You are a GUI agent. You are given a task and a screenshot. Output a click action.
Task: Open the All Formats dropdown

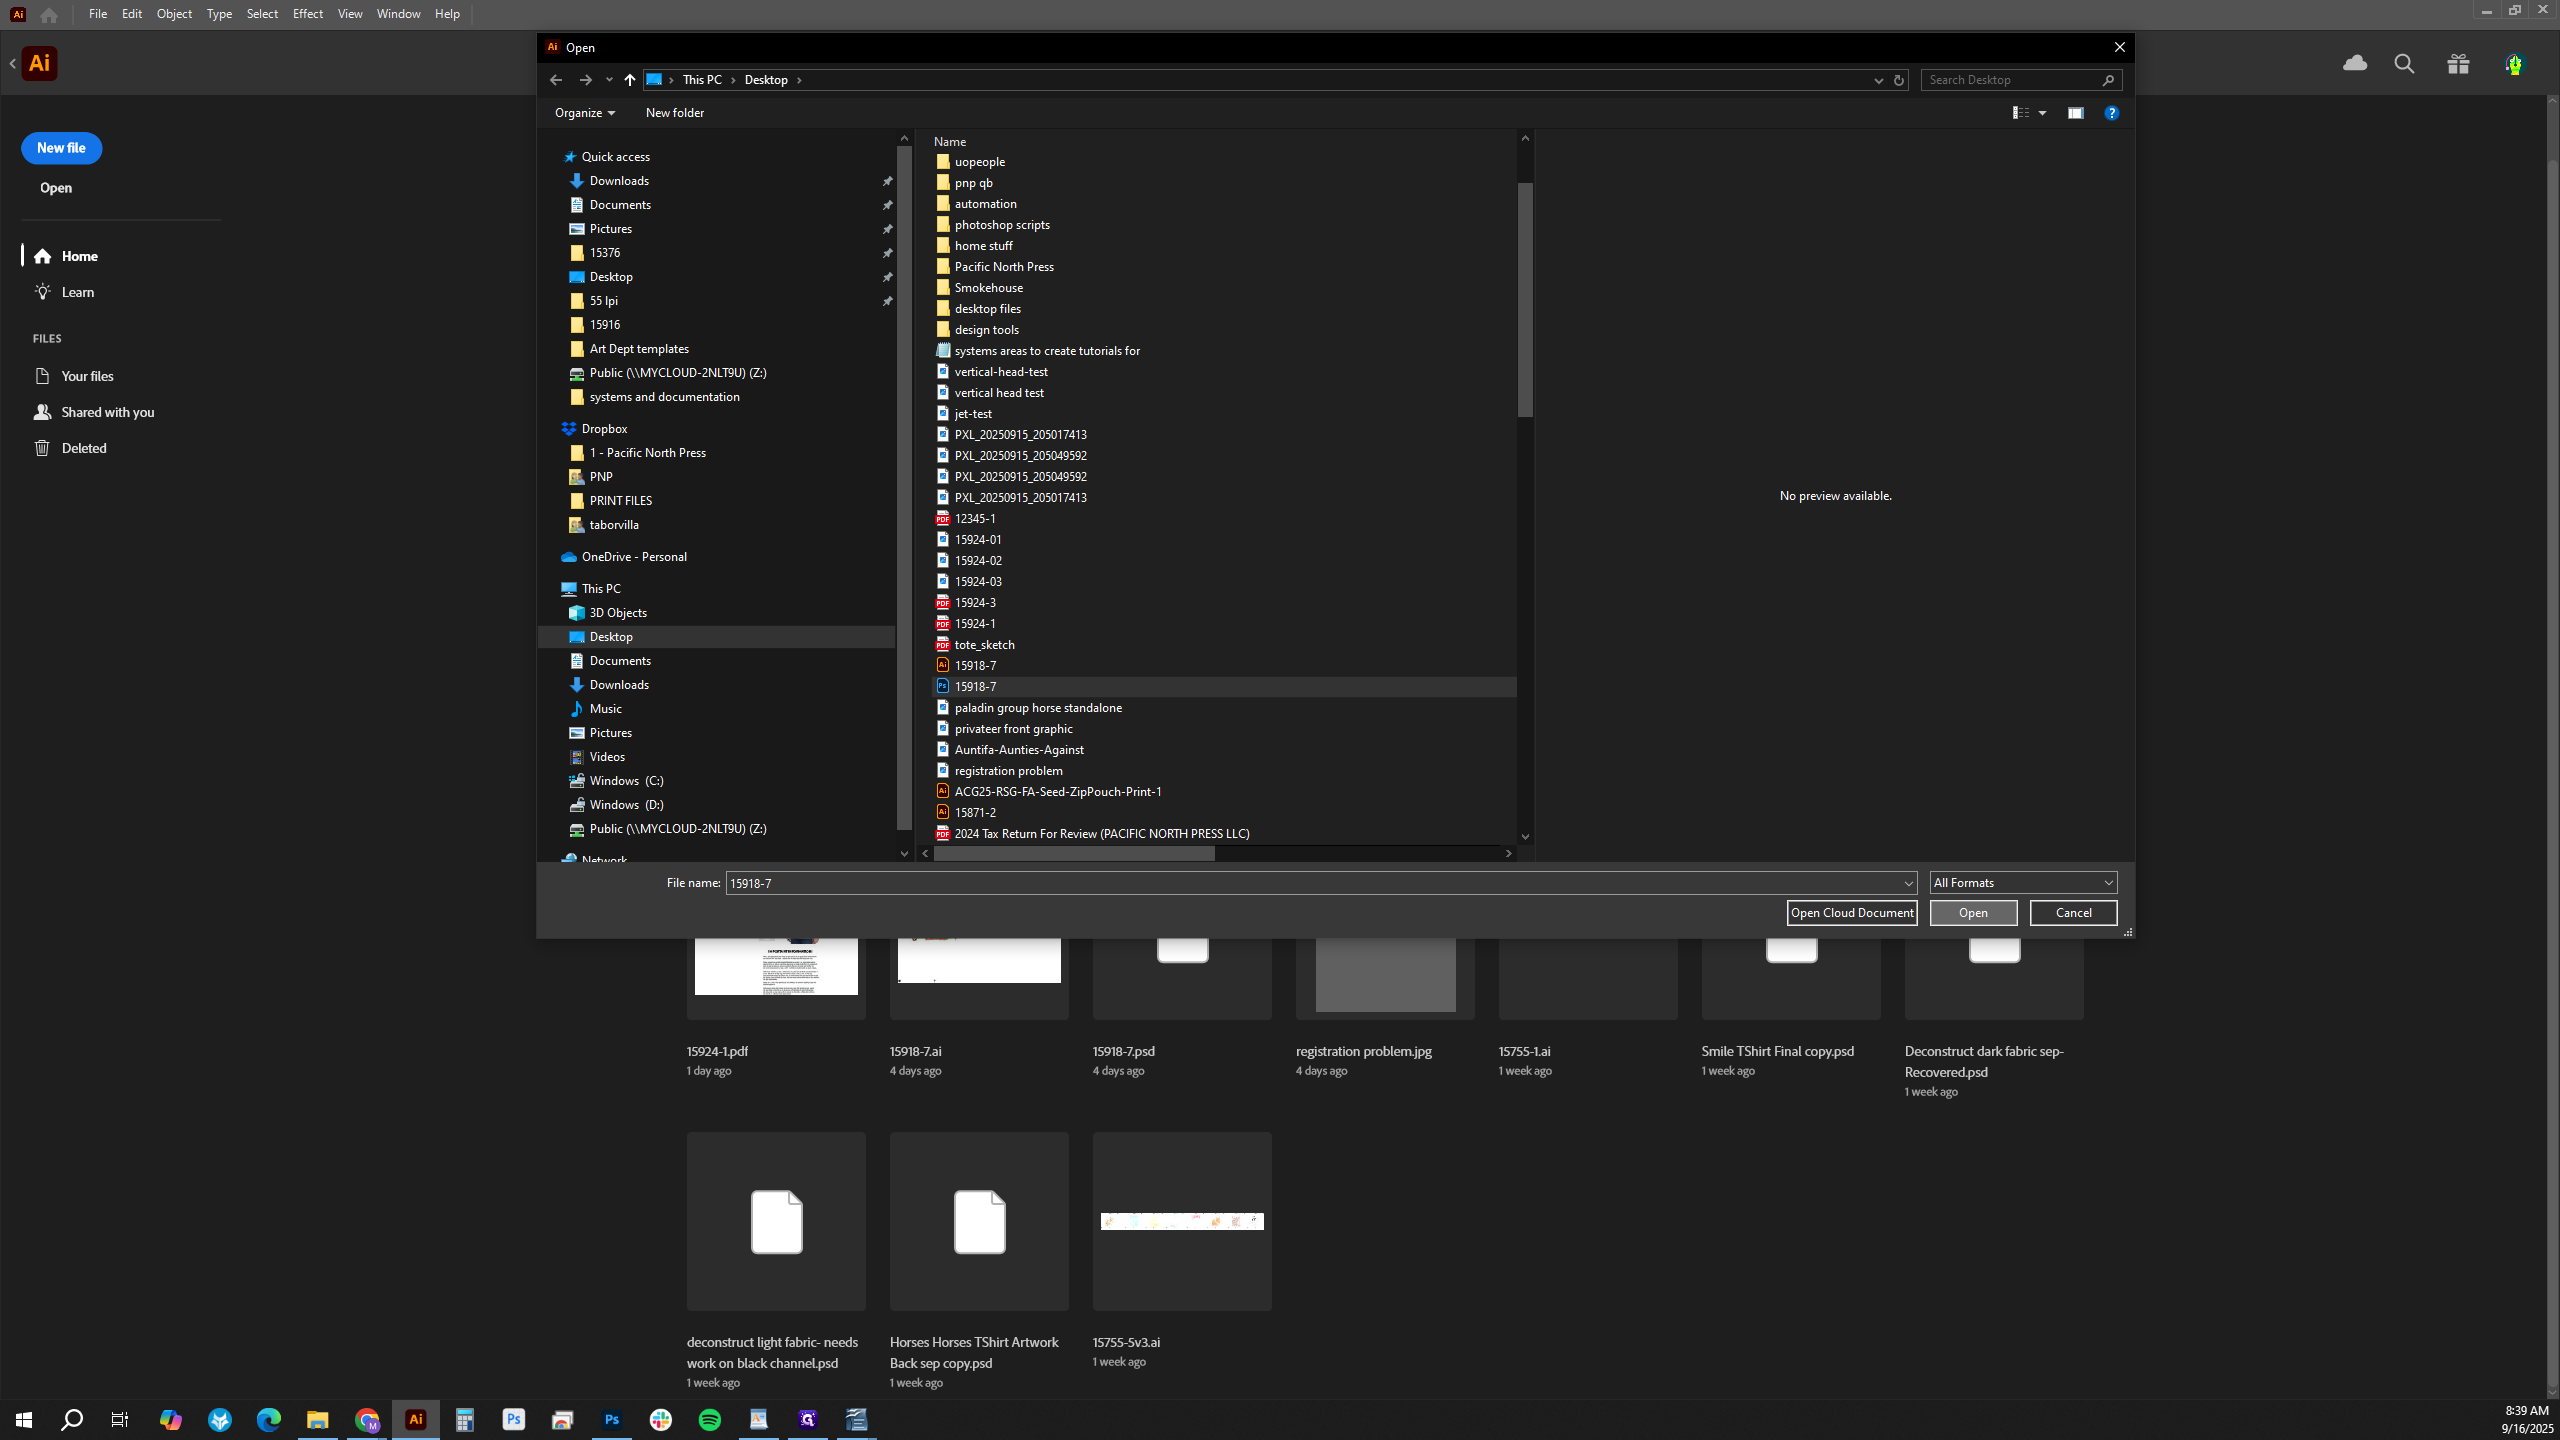coord(2023,883)
